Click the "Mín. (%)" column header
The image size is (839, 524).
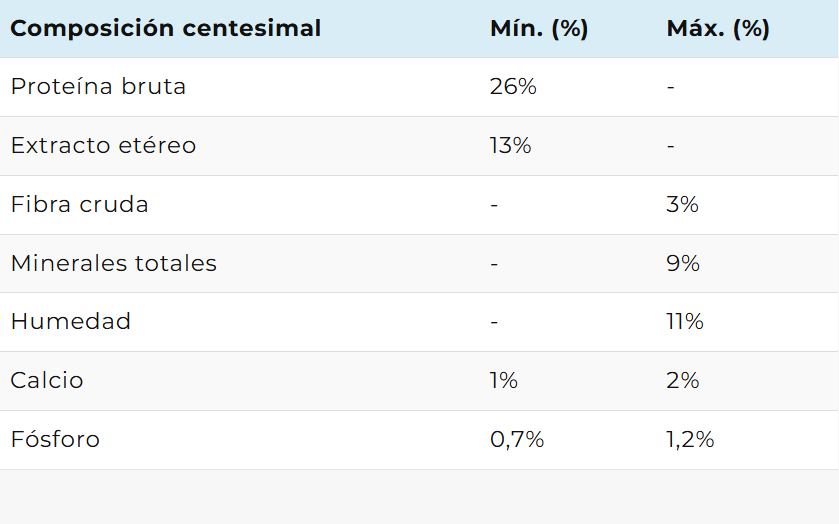(539, 28)
